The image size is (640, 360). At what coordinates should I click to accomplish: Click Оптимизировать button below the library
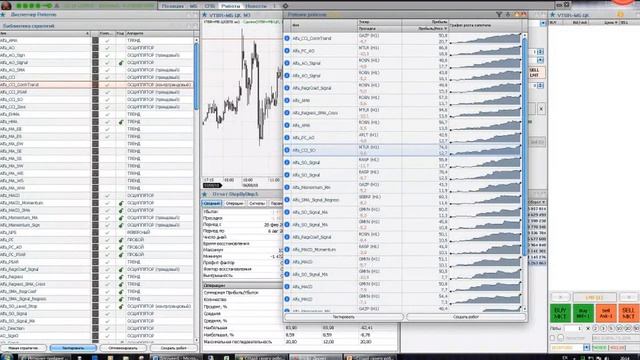(x=123, y=348)
